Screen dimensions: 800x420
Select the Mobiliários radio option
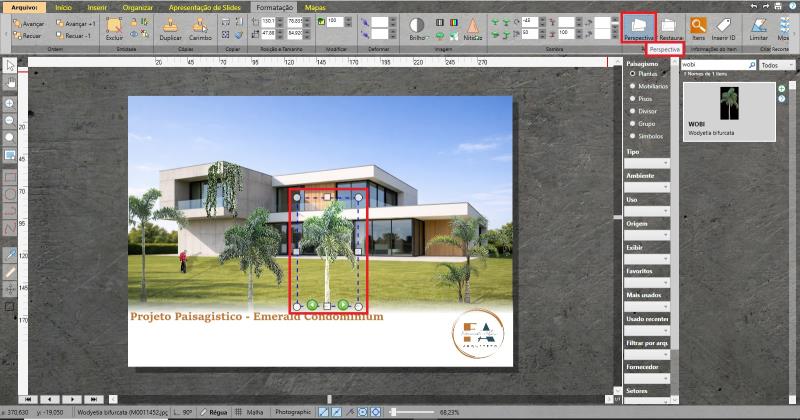[x=632, y=86]
